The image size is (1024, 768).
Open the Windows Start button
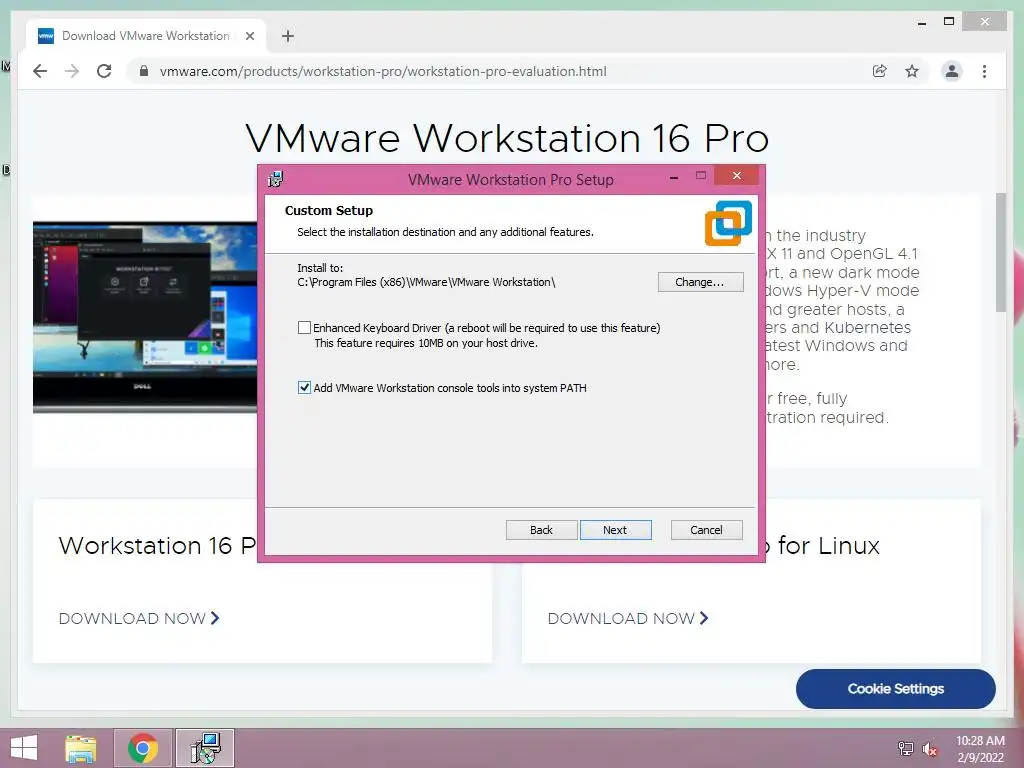24,748
